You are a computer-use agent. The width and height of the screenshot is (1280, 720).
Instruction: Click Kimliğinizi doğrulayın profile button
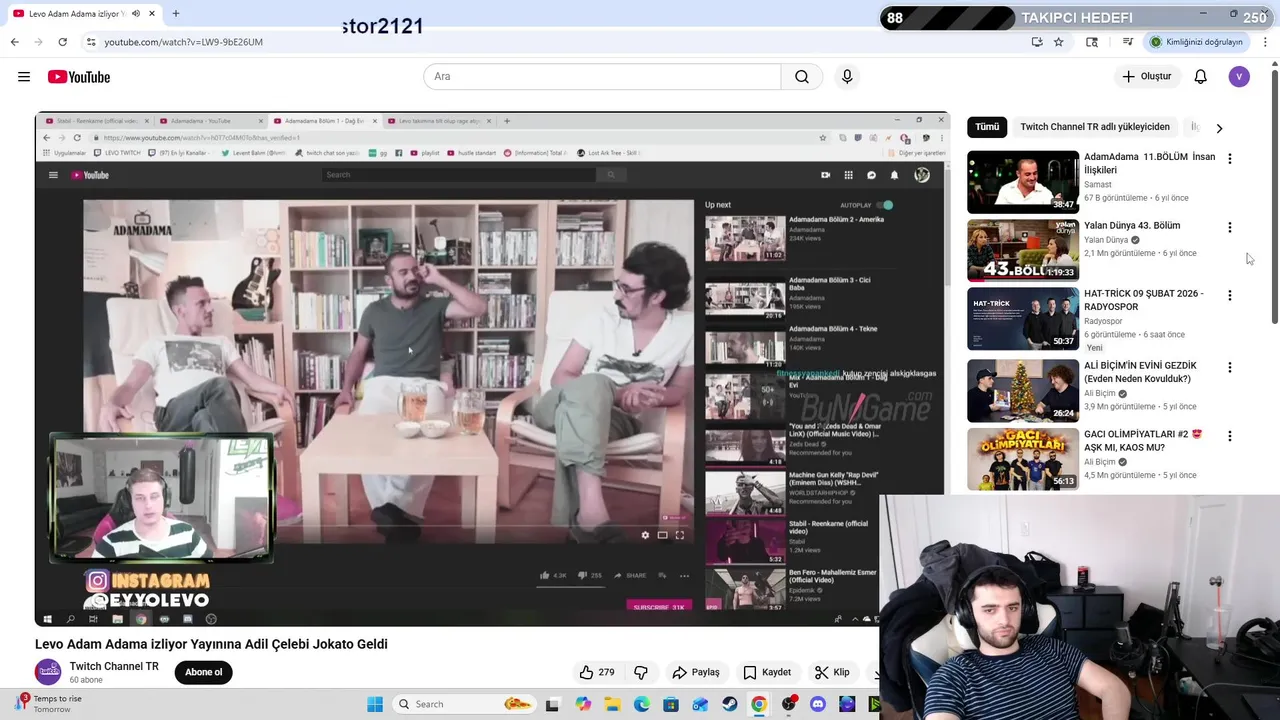coord(1196,42)
